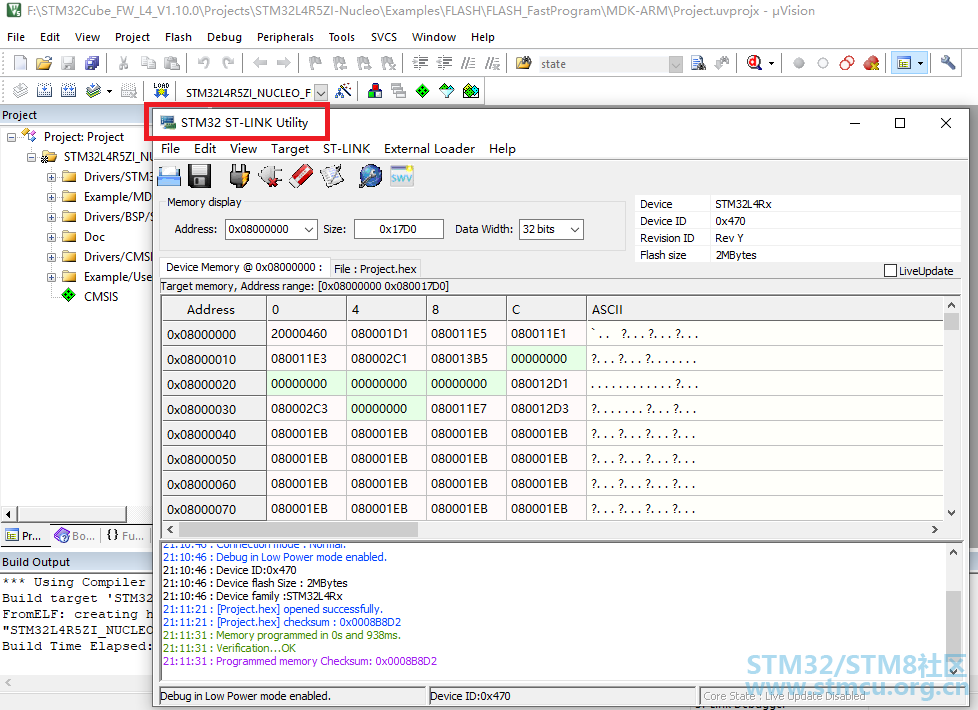Screen dimensions: 978x710
Task: Click the memory table horizontal scrollbar thumb
Action: 298,529
